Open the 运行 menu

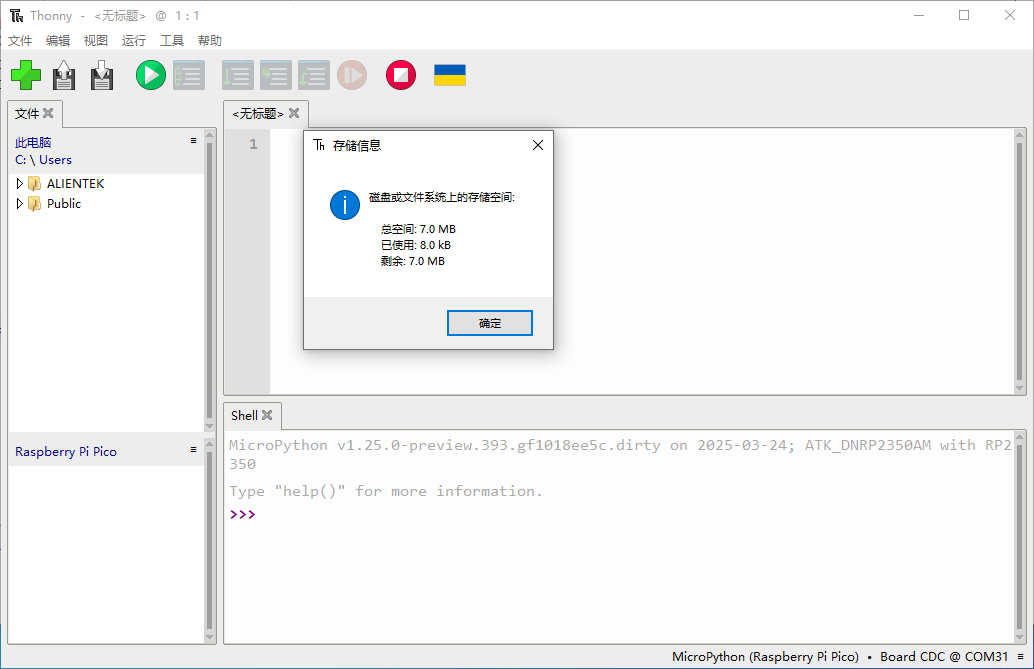click(x=134, y=40)
